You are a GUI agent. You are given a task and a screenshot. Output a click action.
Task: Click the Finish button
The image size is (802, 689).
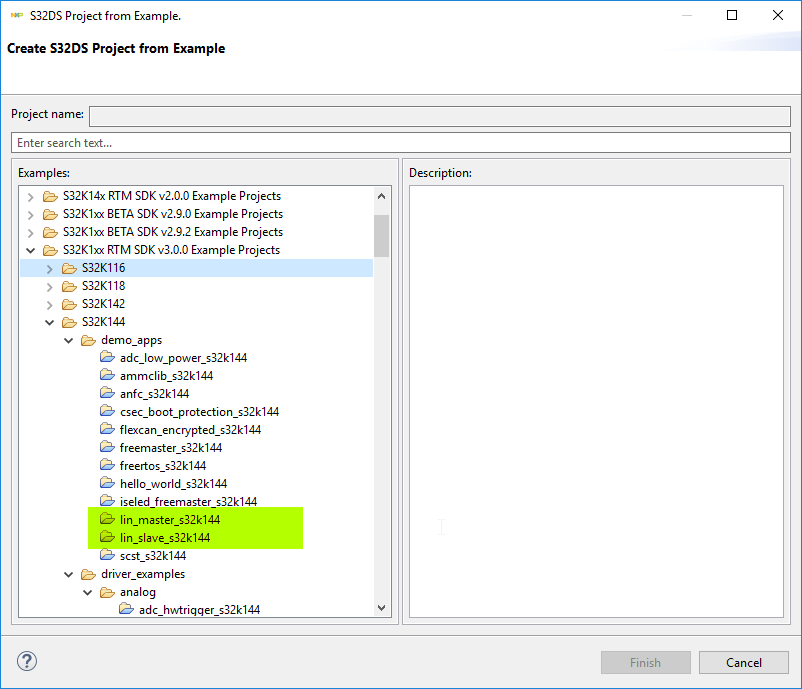coord(645,662)
